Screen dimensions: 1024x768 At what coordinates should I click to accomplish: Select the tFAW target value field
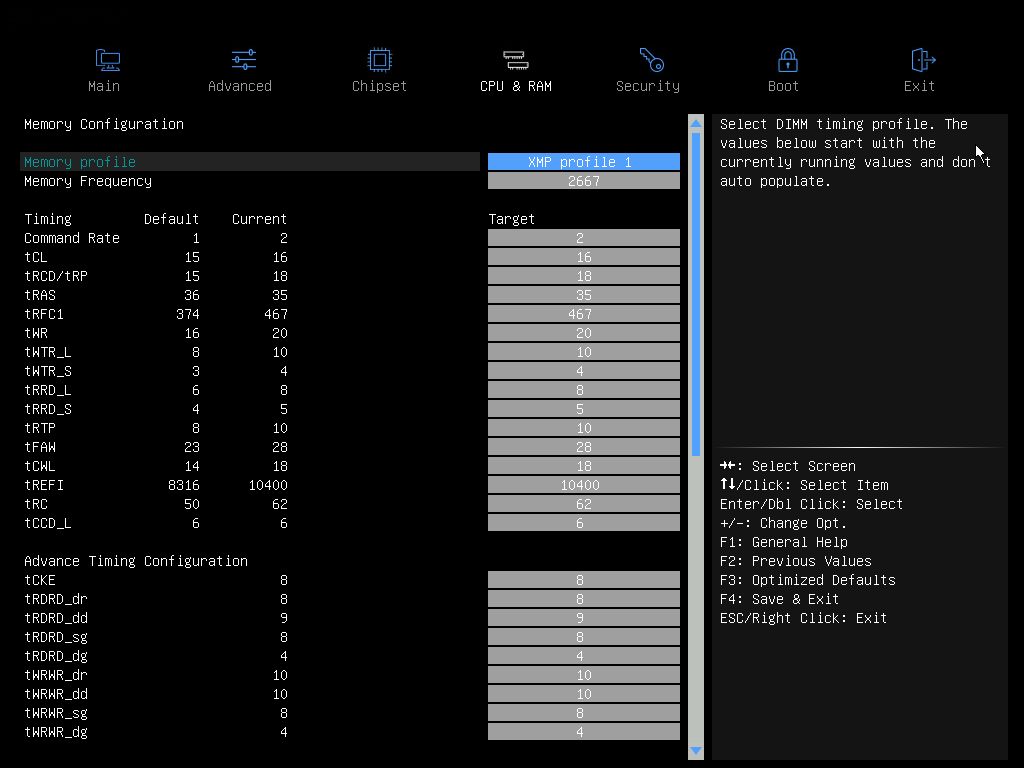pyautogui.click(x=584, y=447)
